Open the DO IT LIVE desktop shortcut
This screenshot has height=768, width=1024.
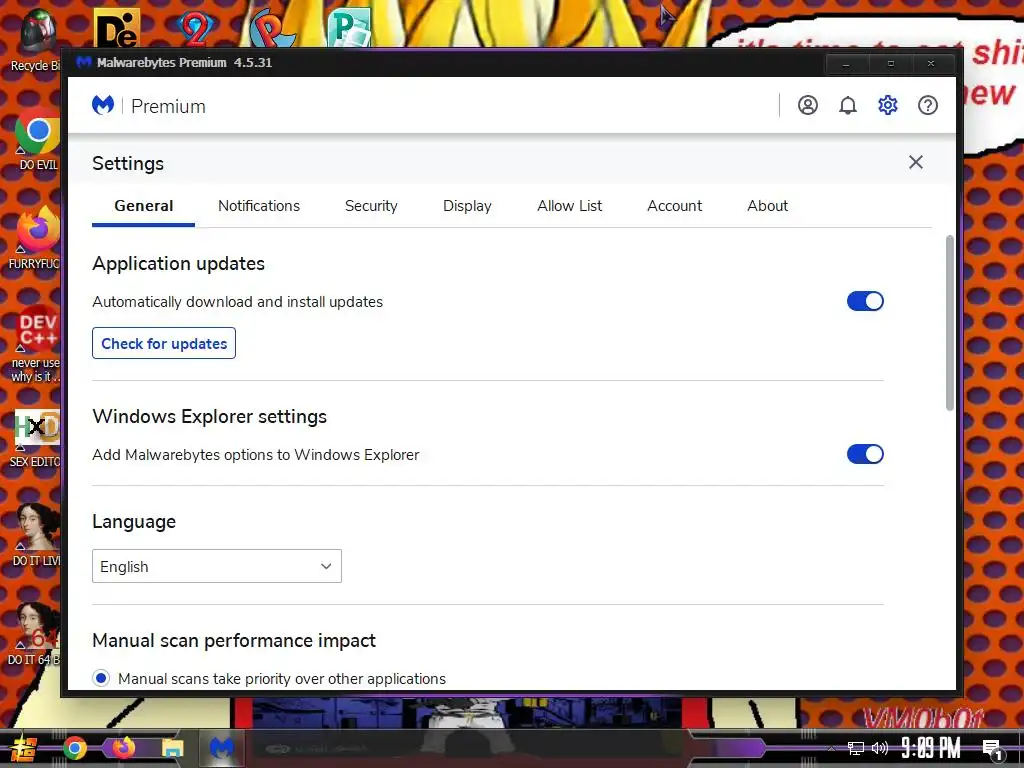pyautogui.click(x=37, y=534)
